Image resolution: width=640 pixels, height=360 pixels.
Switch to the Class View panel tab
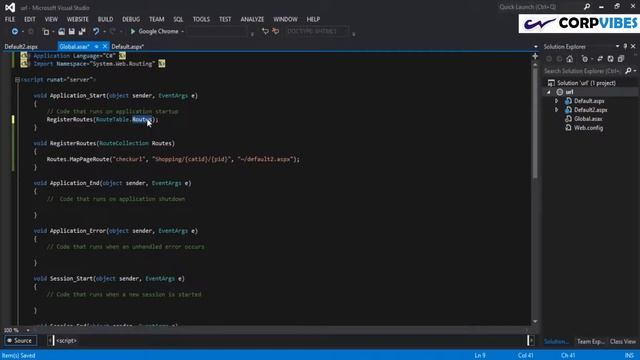[623, 342]
